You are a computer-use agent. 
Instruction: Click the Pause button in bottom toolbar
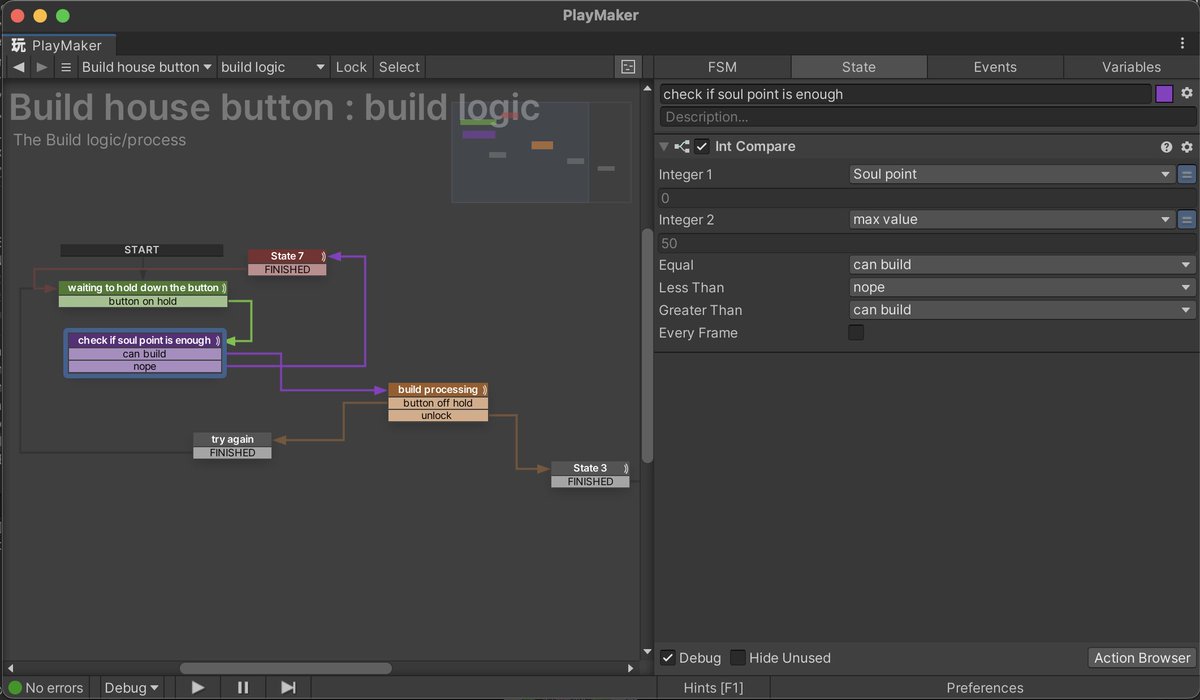(x=243, y=687)
